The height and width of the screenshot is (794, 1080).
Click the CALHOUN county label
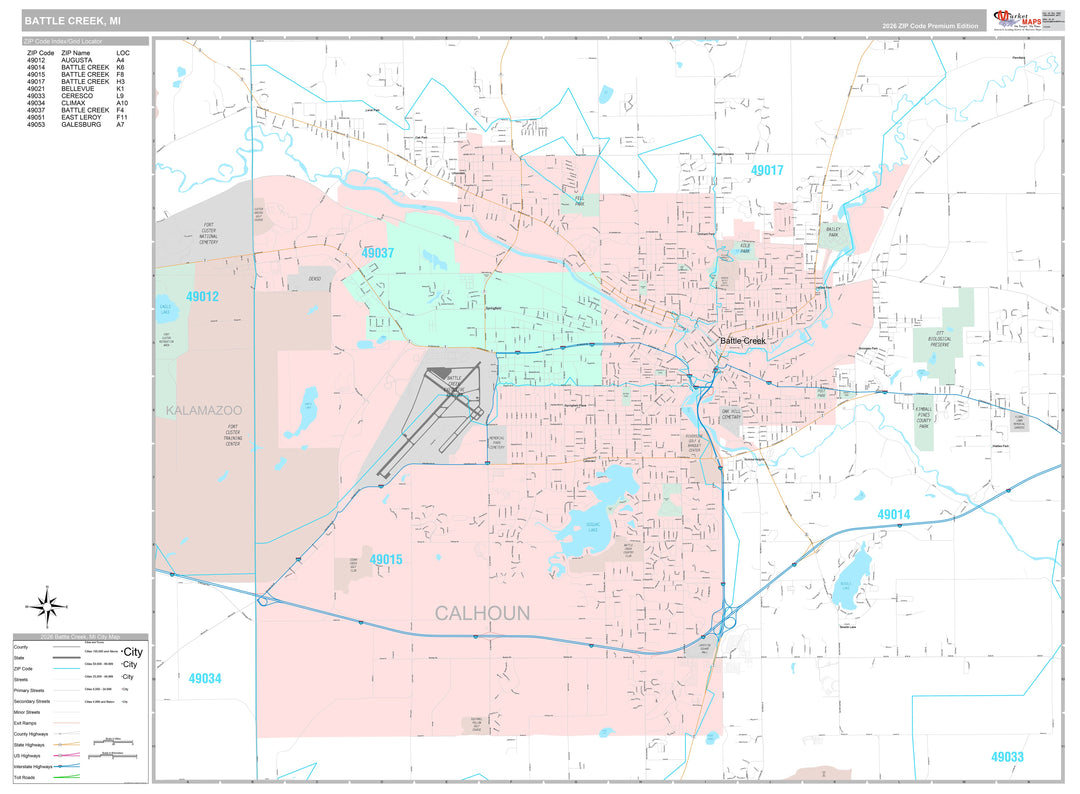[482, 613]
